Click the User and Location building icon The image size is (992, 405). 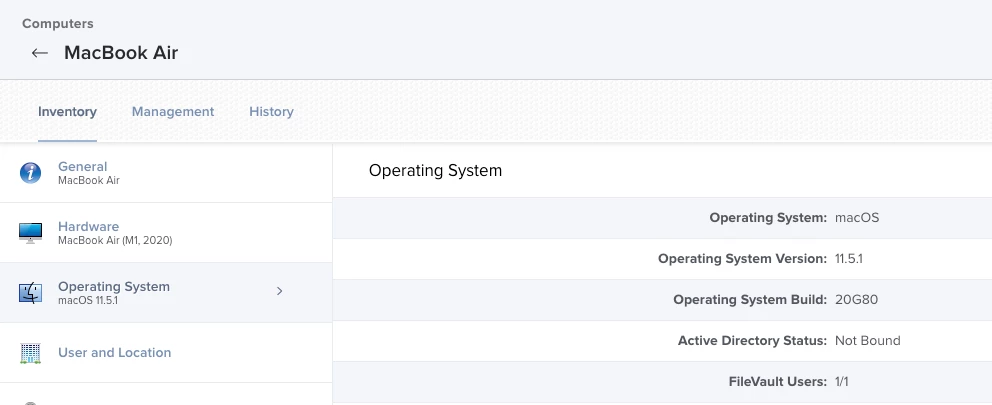pos(30,353)
